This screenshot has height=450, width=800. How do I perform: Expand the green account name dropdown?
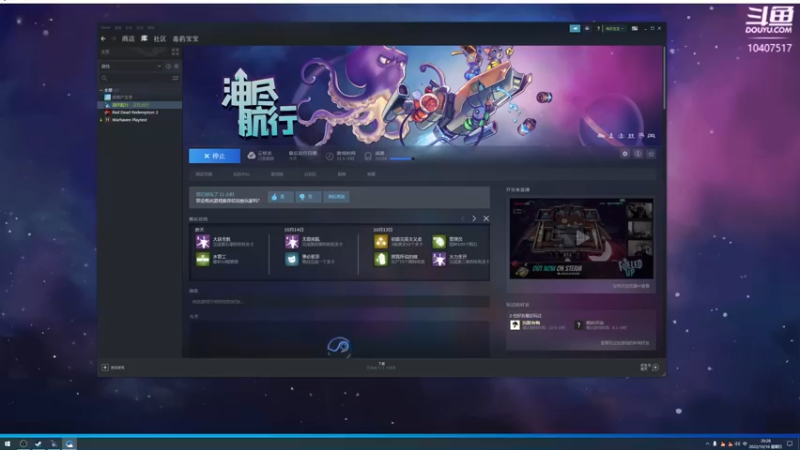[614, 29]
